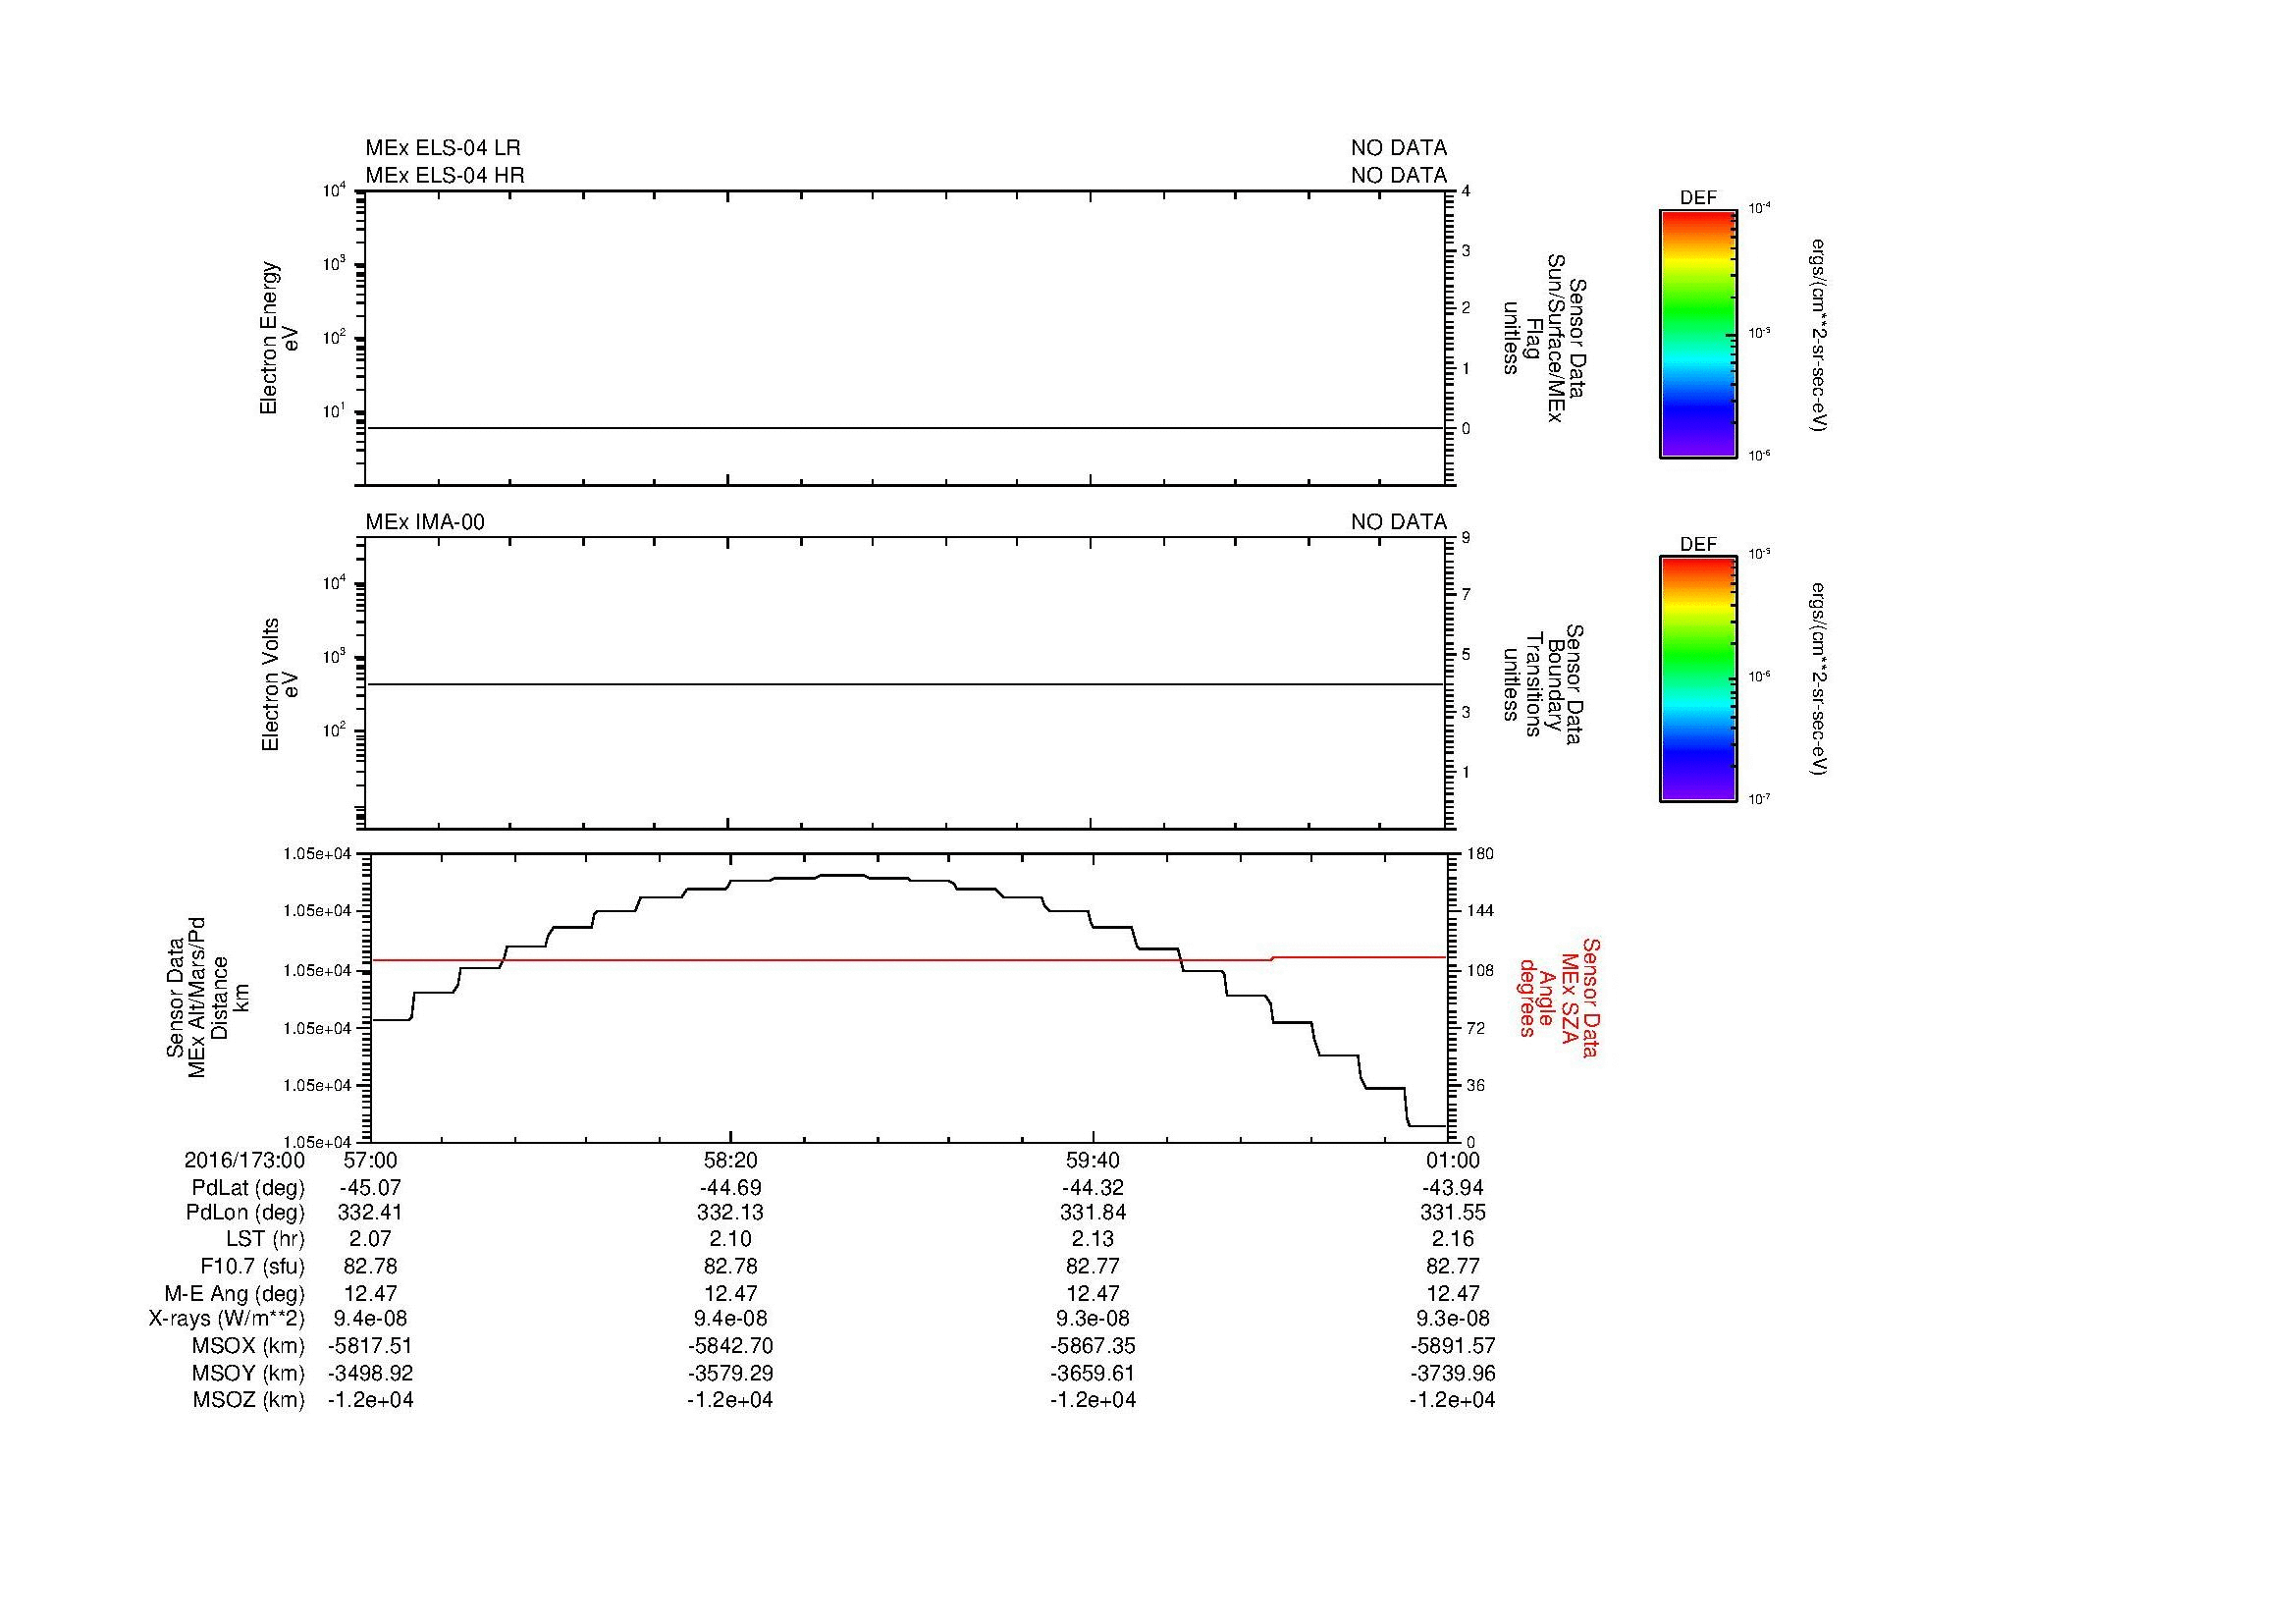Click the lower DEF color bar
This screenshot has height=1623, width=2296.
1697,679
